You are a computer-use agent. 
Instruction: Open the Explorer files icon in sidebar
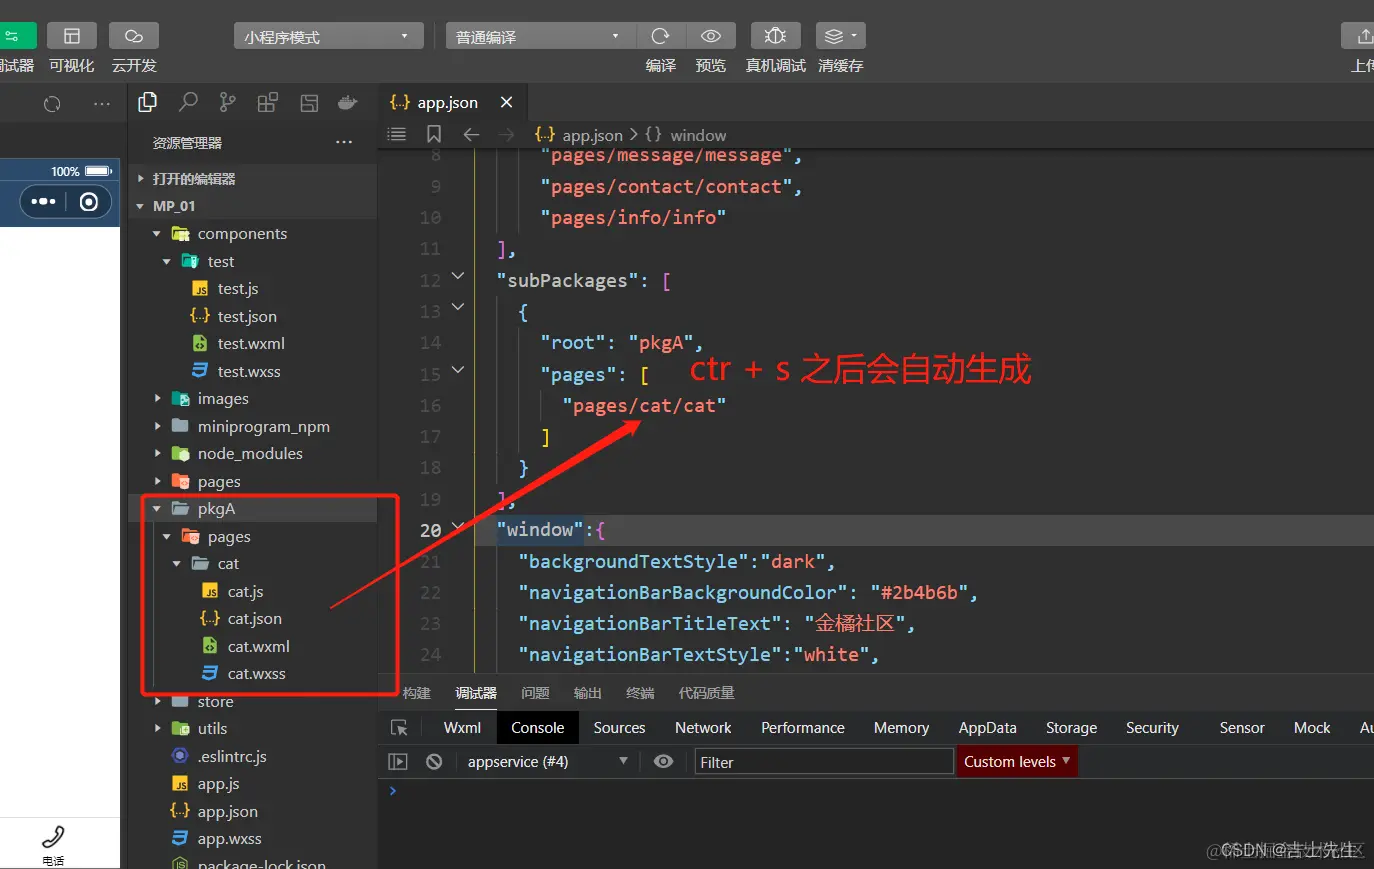pos(148,102)
